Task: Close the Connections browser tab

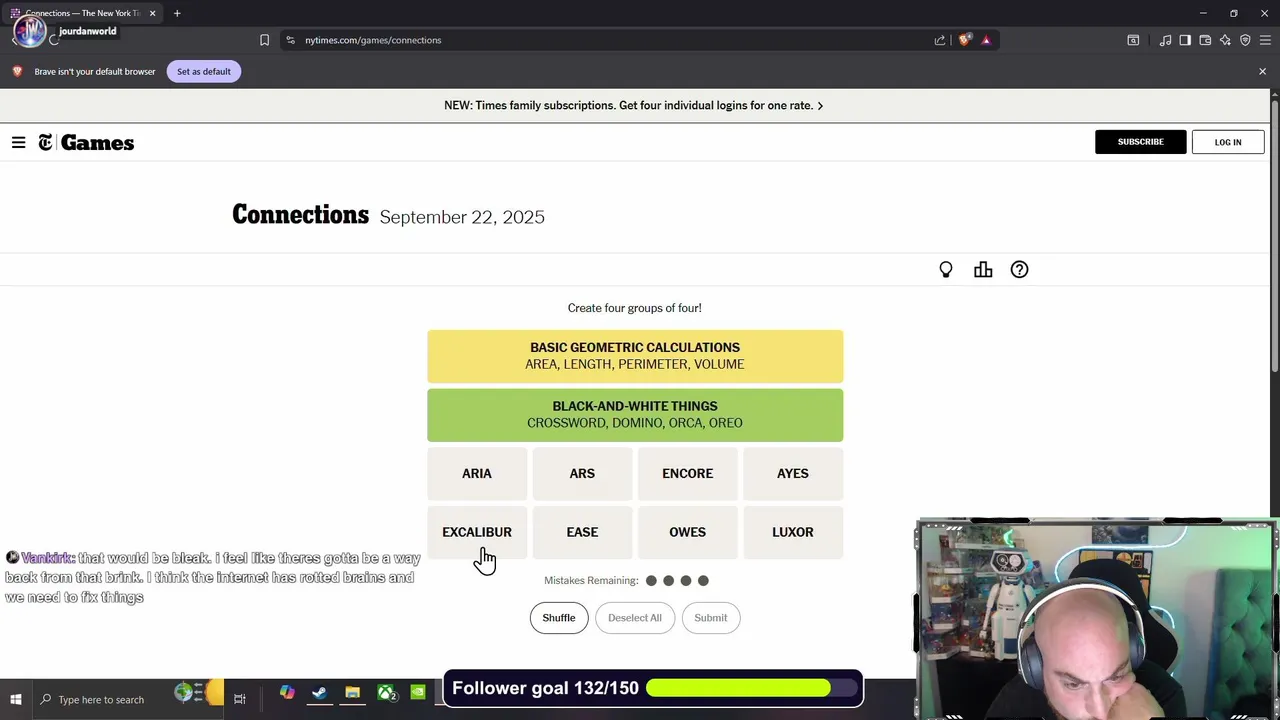Action: [152, 13]
